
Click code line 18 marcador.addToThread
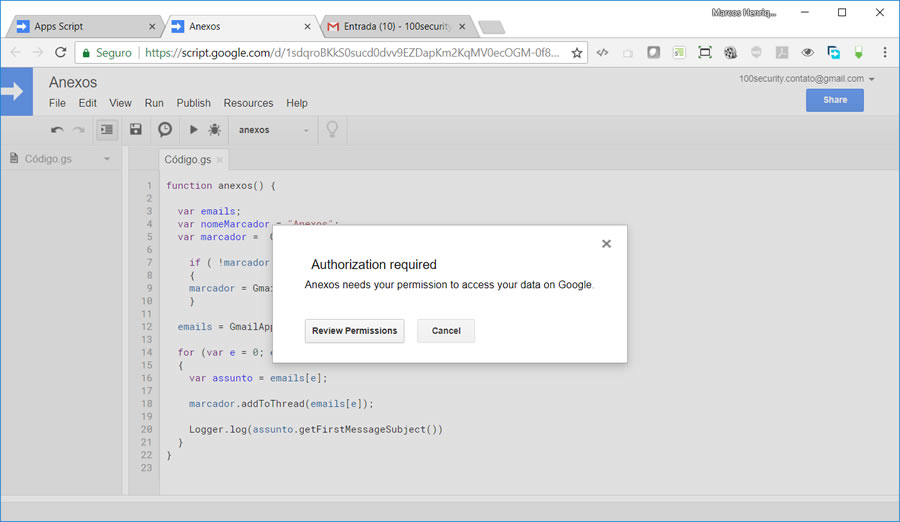(281, 404)
